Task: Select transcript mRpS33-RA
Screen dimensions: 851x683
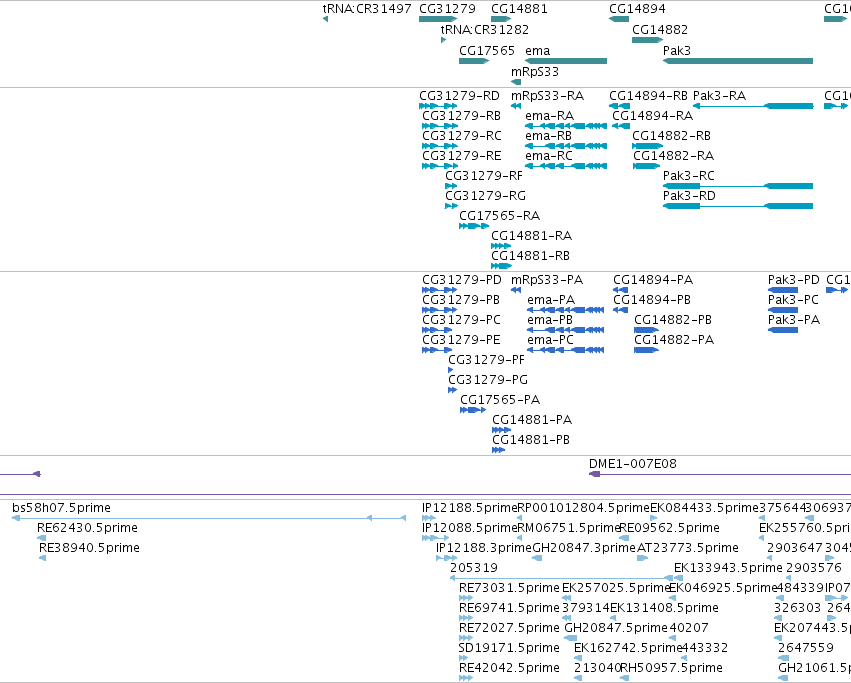Action: coord(548,96)
